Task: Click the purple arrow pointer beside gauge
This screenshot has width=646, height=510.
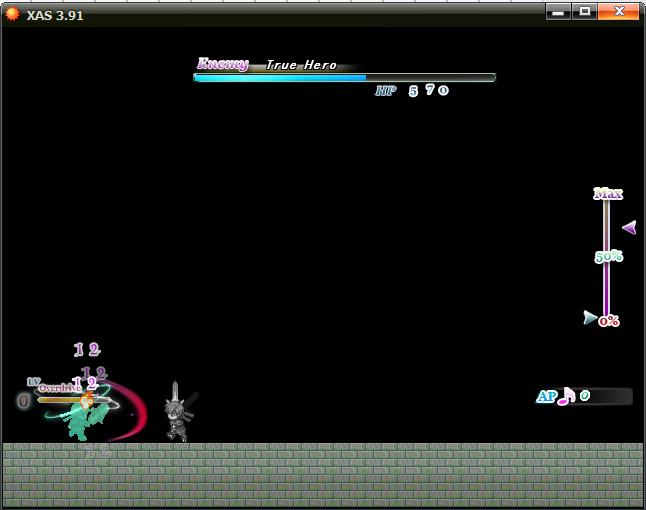Action: 629,227
